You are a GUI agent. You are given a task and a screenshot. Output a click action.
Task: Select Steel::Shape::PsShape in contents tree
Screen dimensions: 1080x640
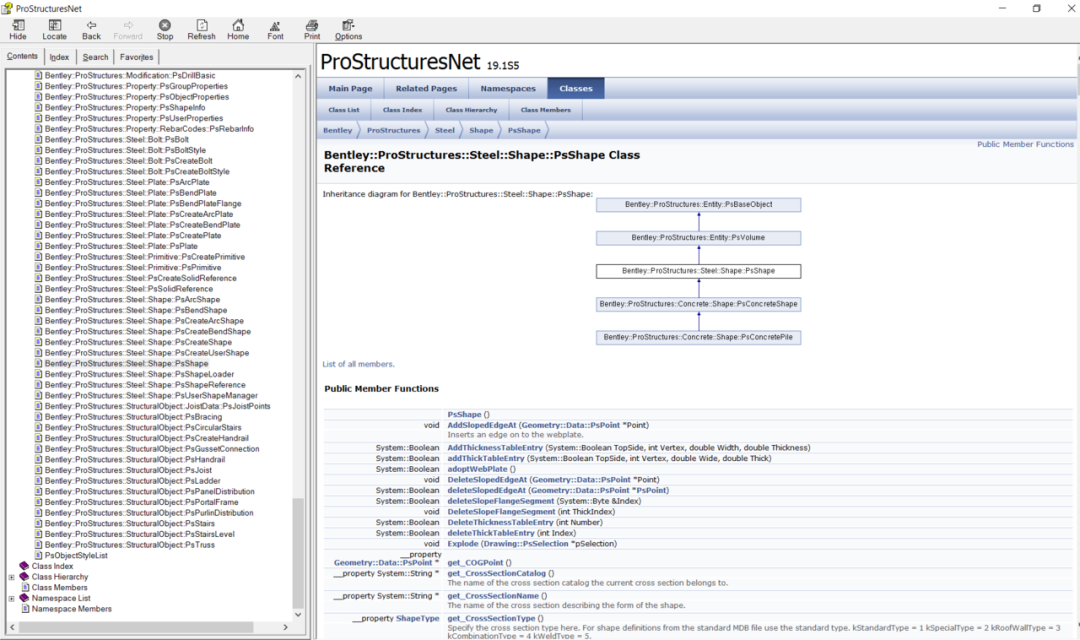pos(126,364)
